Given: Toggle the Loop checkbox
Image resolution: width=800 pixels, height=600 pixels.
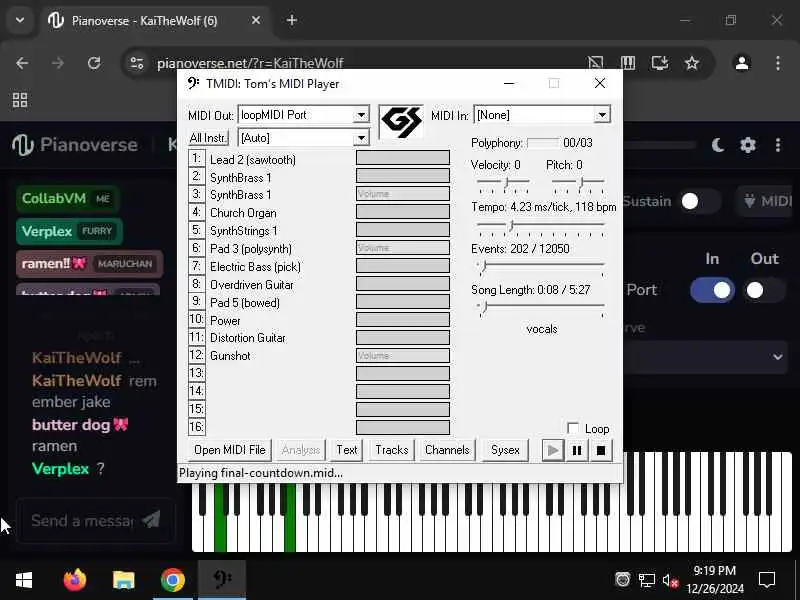Looking at the screenshot, I should point(573,428).
